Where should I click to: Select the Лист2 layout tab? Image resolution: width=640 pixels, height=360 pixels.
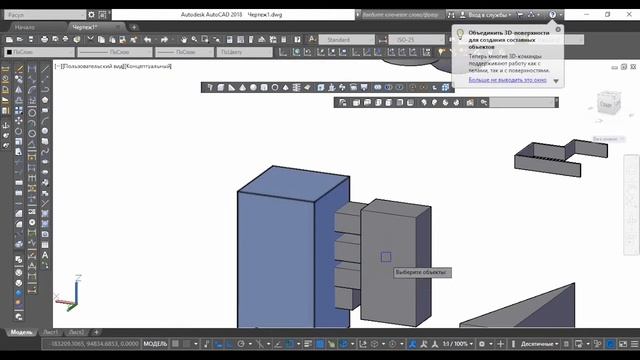[x=76, y=332]
